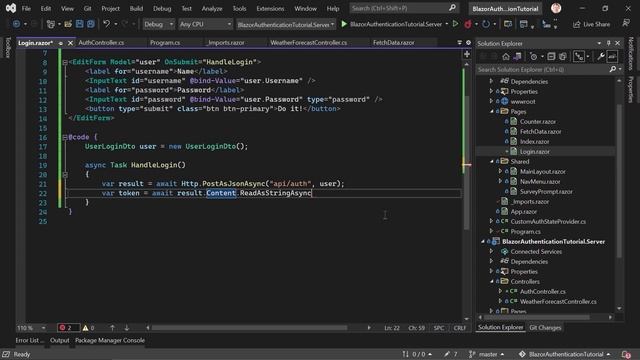The width and height of the screenshot is (640, 360).
Task: Click the Live Share button
Action: tap(591, 24)
